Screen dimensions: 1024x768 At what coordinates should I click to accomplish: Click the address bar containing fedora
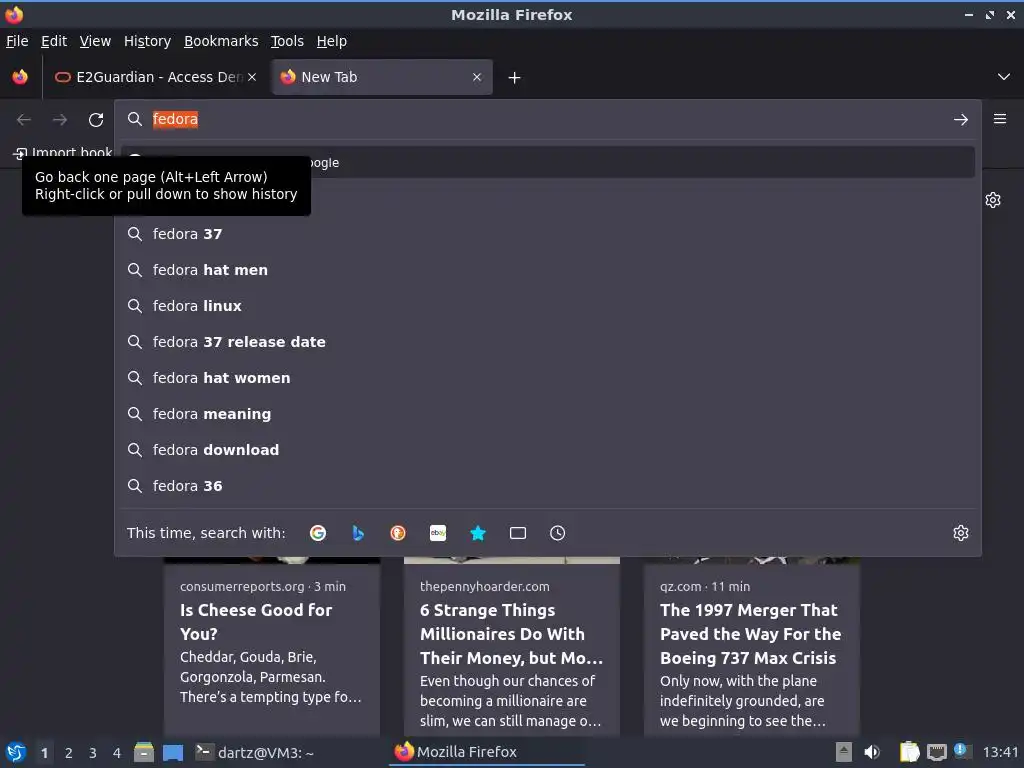[547, 120]
